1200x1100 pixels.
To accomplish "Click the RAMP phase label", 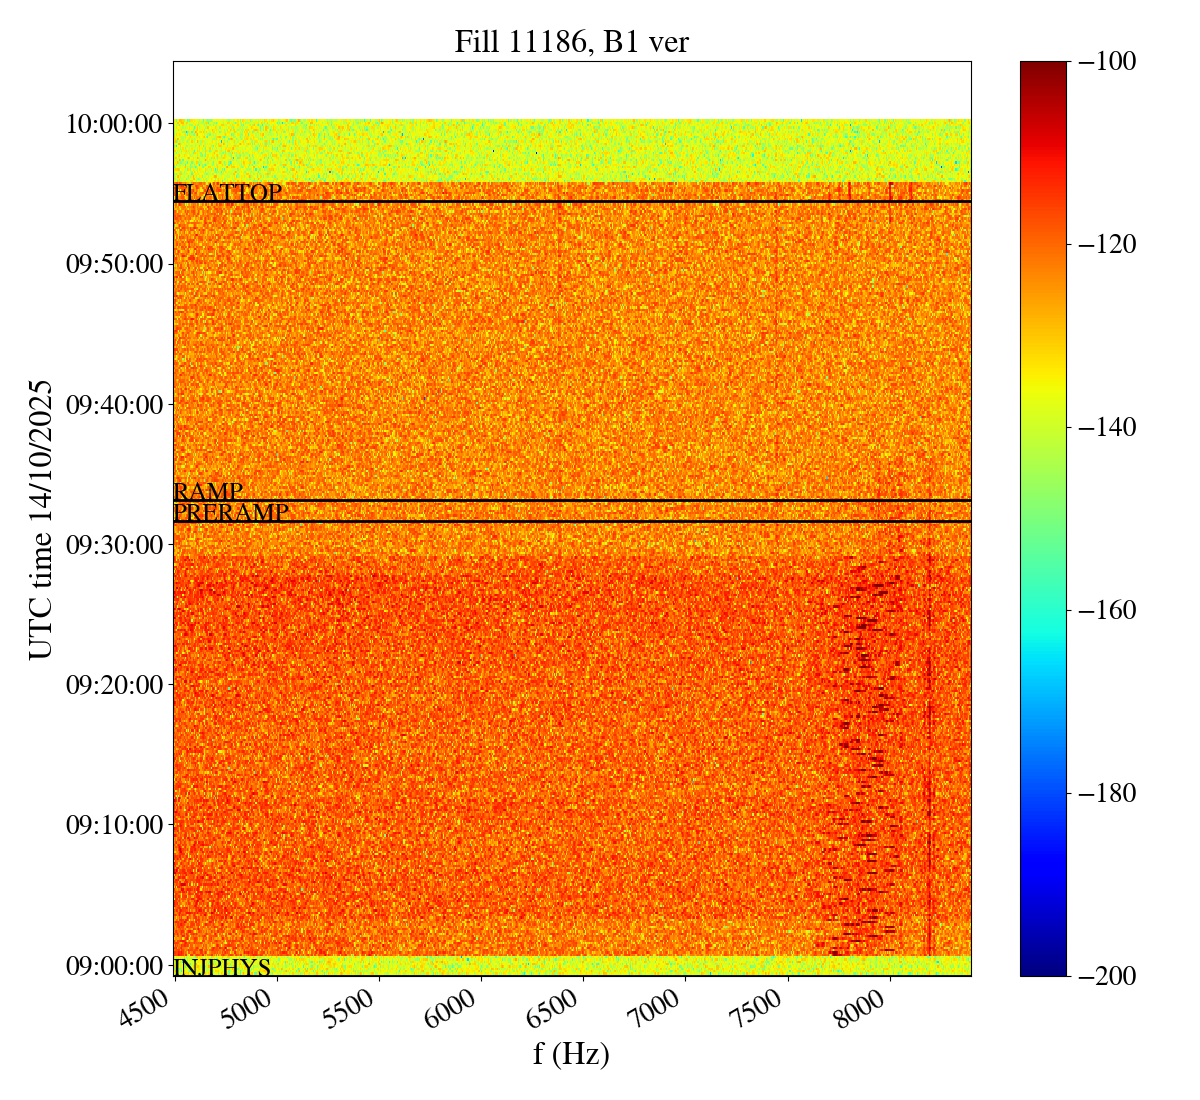I will pyautogui.click(x=208, y=491).
